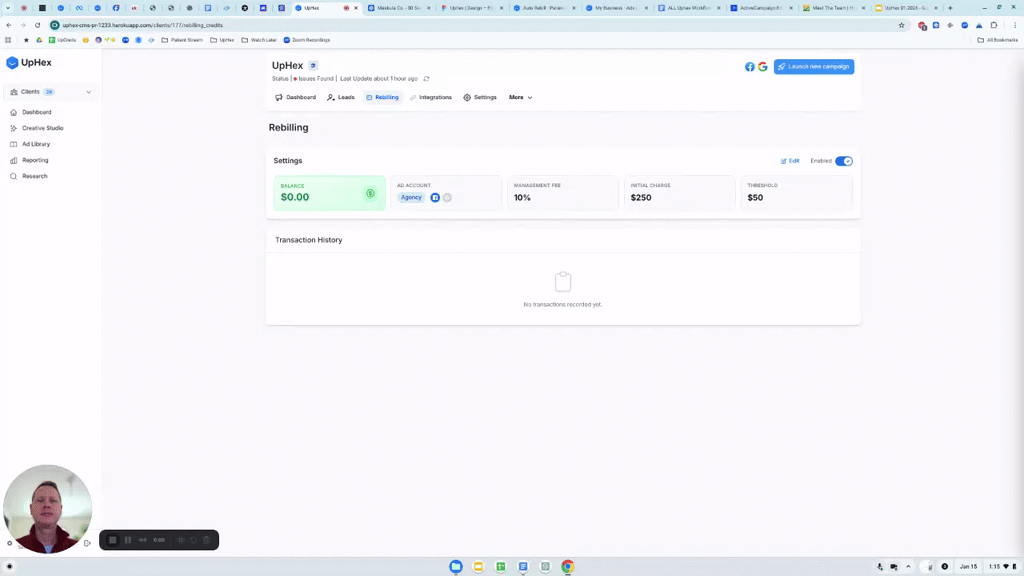
Task: Open the Leads tab
Action: pyautogui.click(x=345, y=97)
